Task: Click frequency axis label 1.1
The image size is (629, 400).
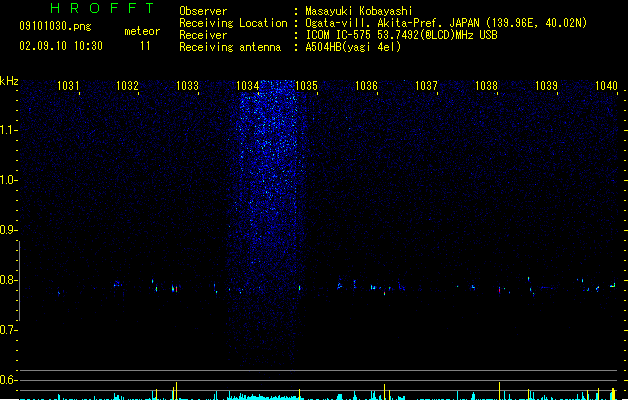Action: 8,130
